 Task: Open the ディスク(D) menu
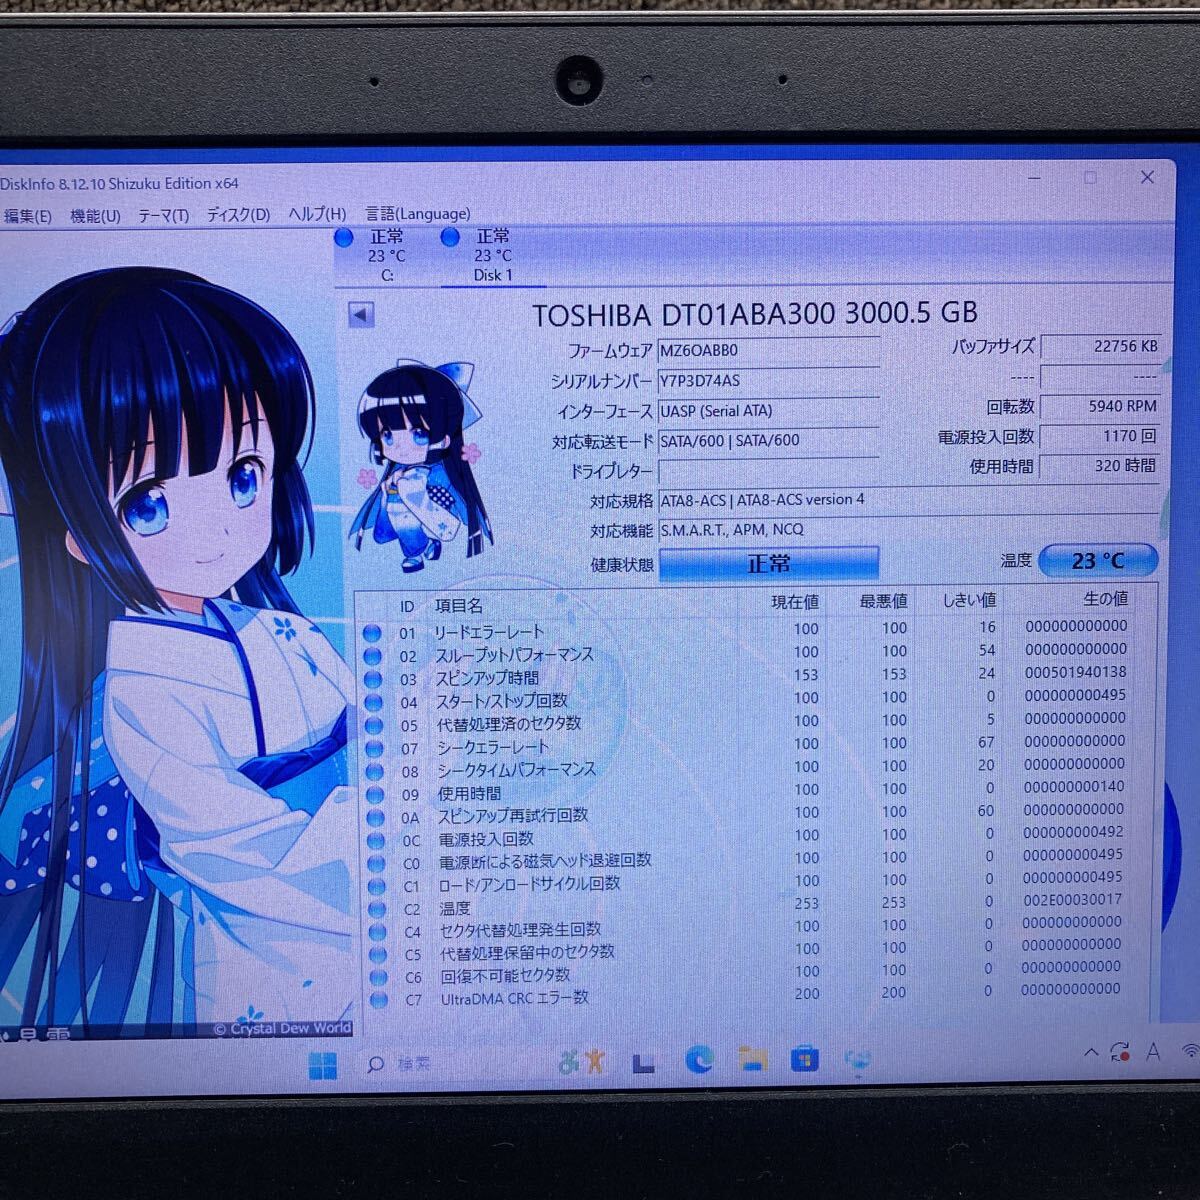click(238, 214)
